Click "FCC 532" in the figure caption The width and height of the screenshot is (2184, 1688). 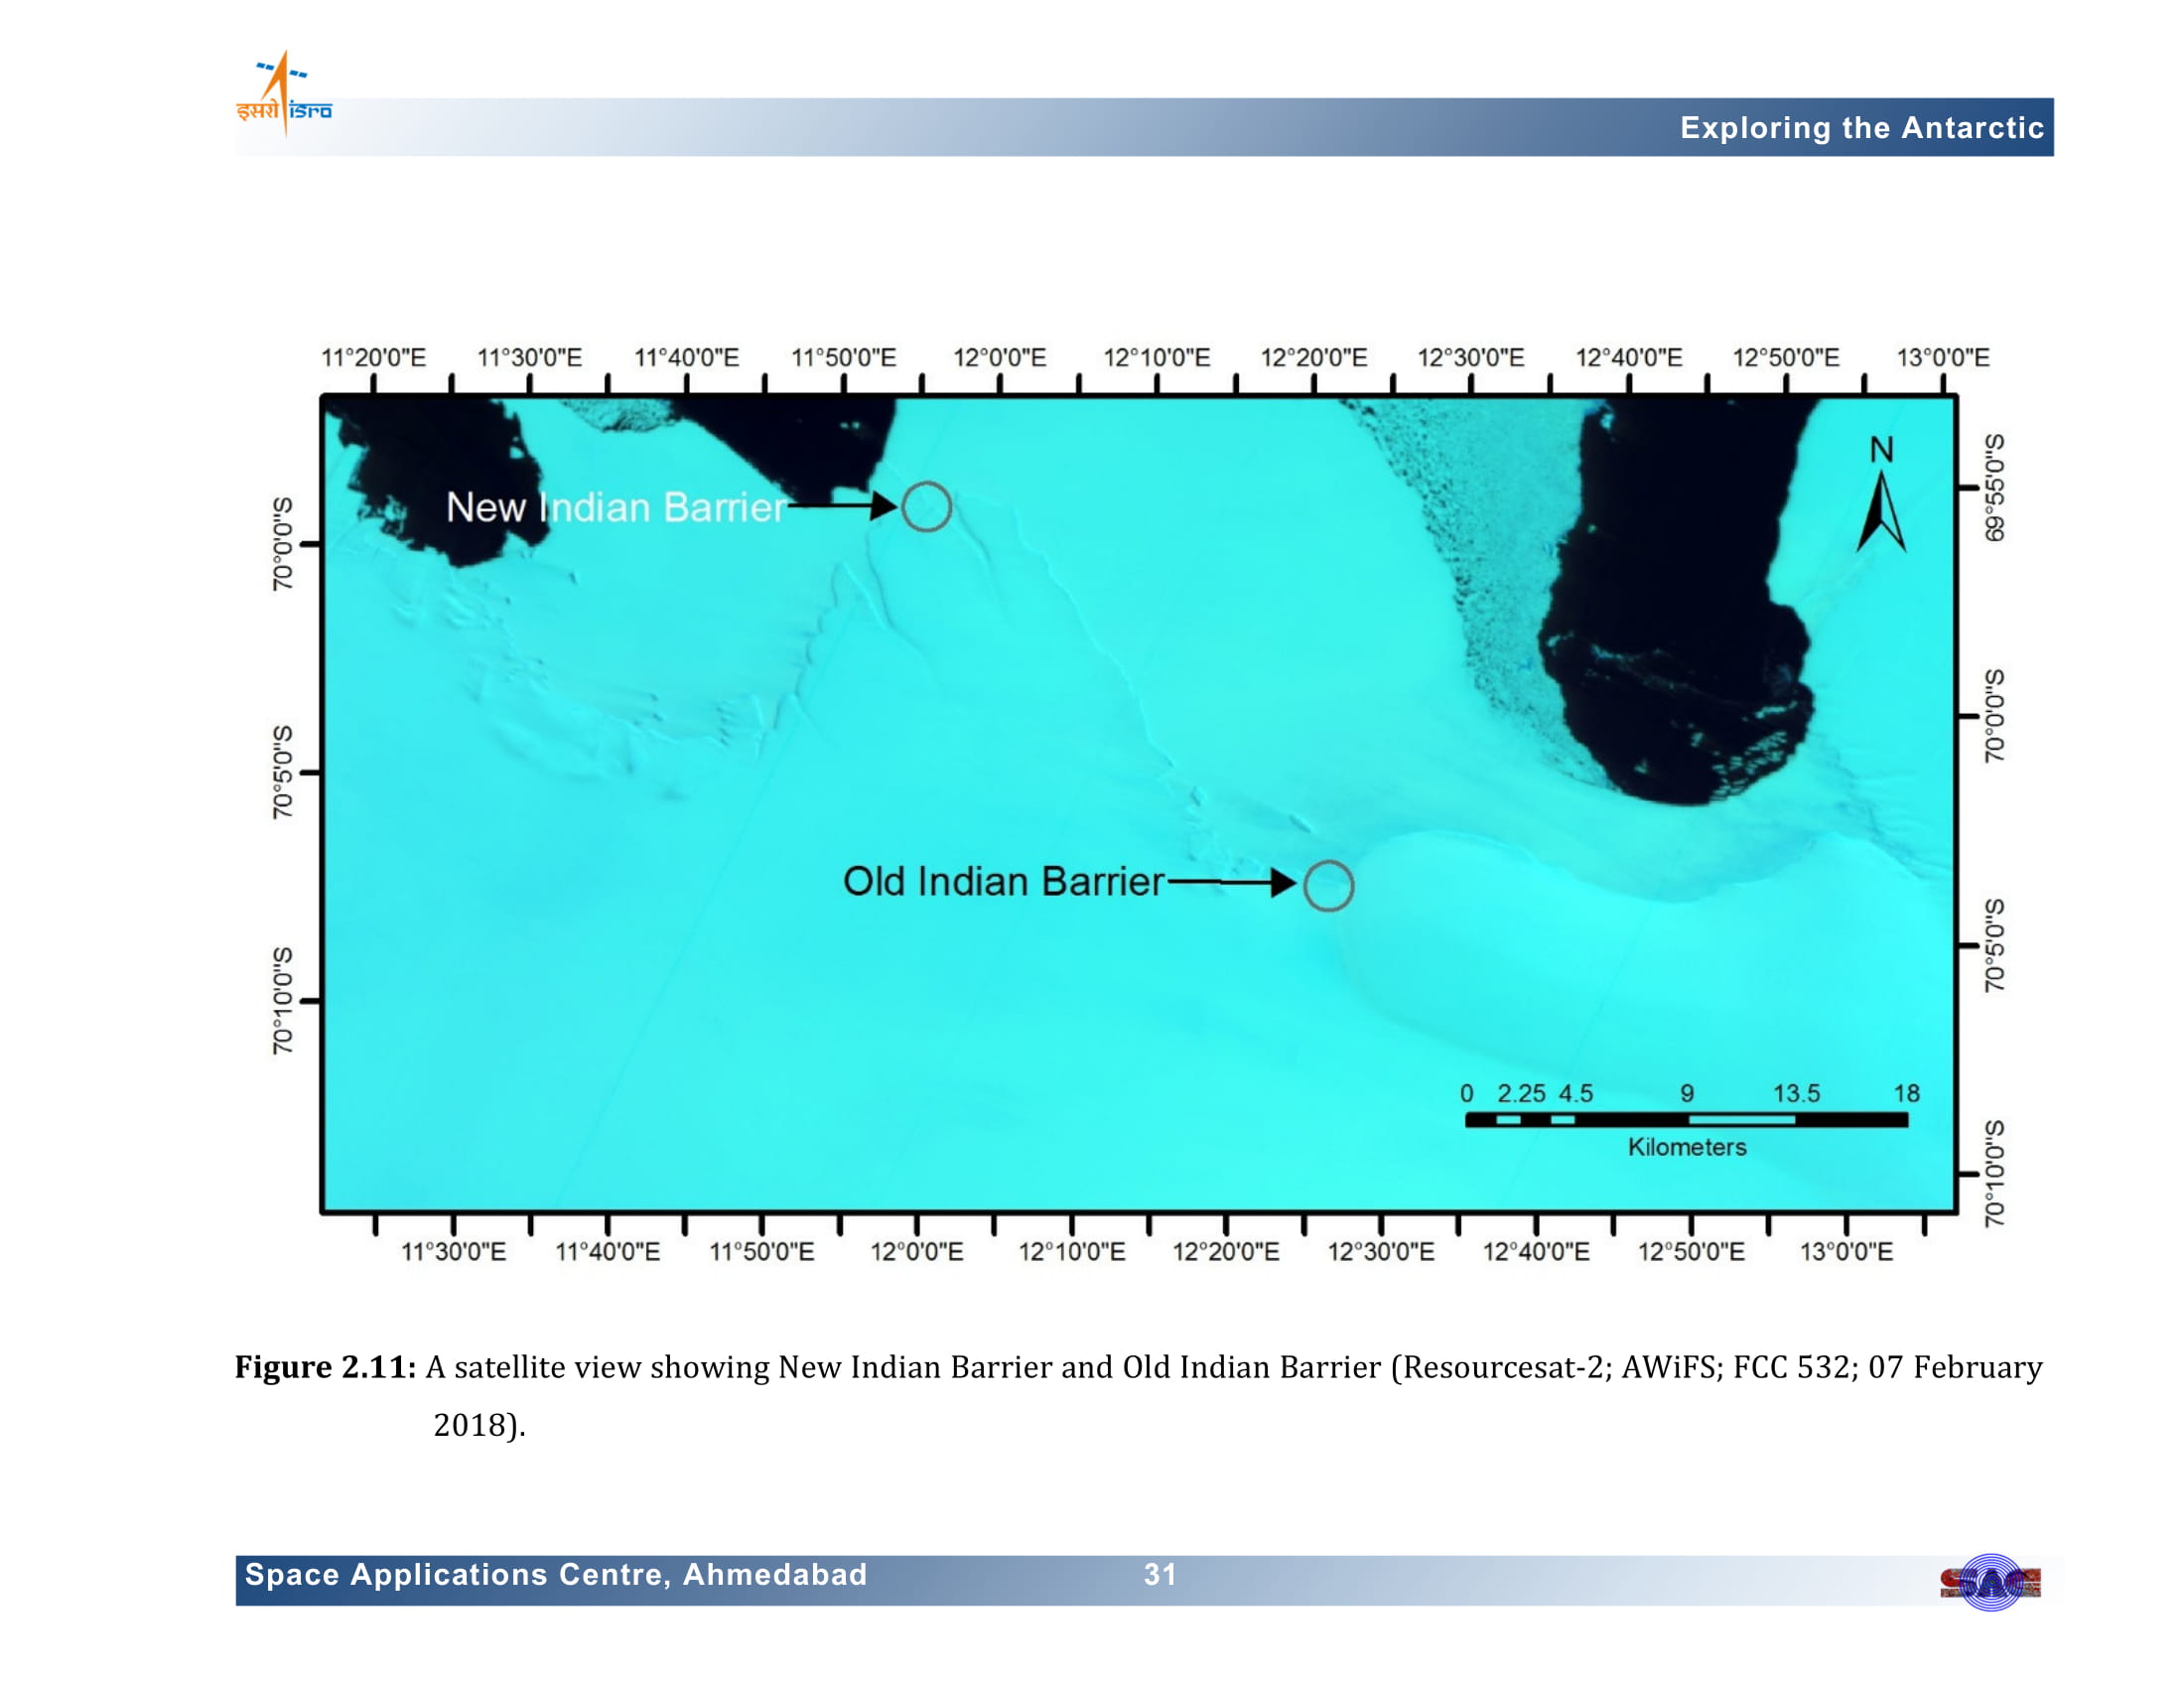tap(1791, 1367)
